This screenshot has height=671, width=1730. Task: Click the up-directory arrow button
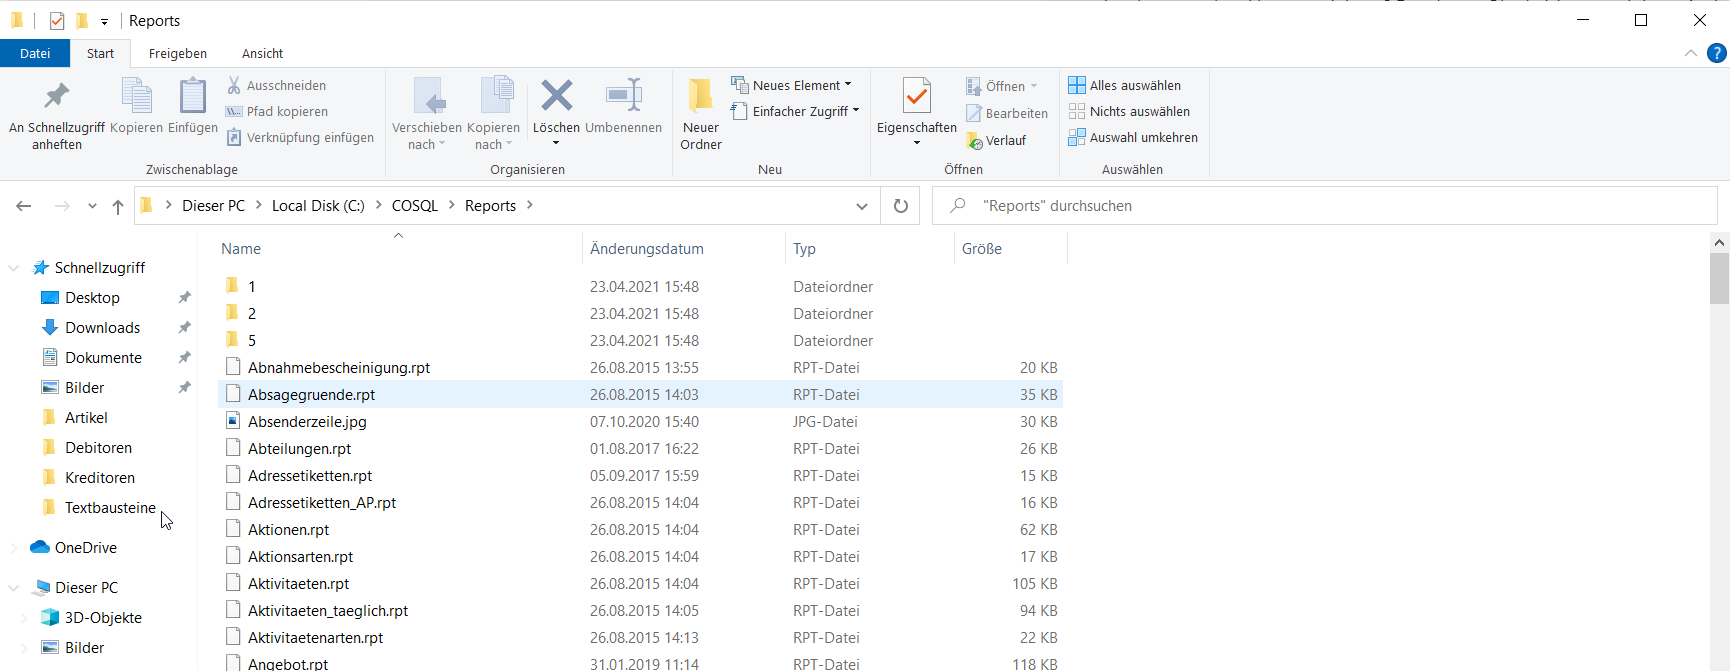pyautogui.click(x=118, y=206)
